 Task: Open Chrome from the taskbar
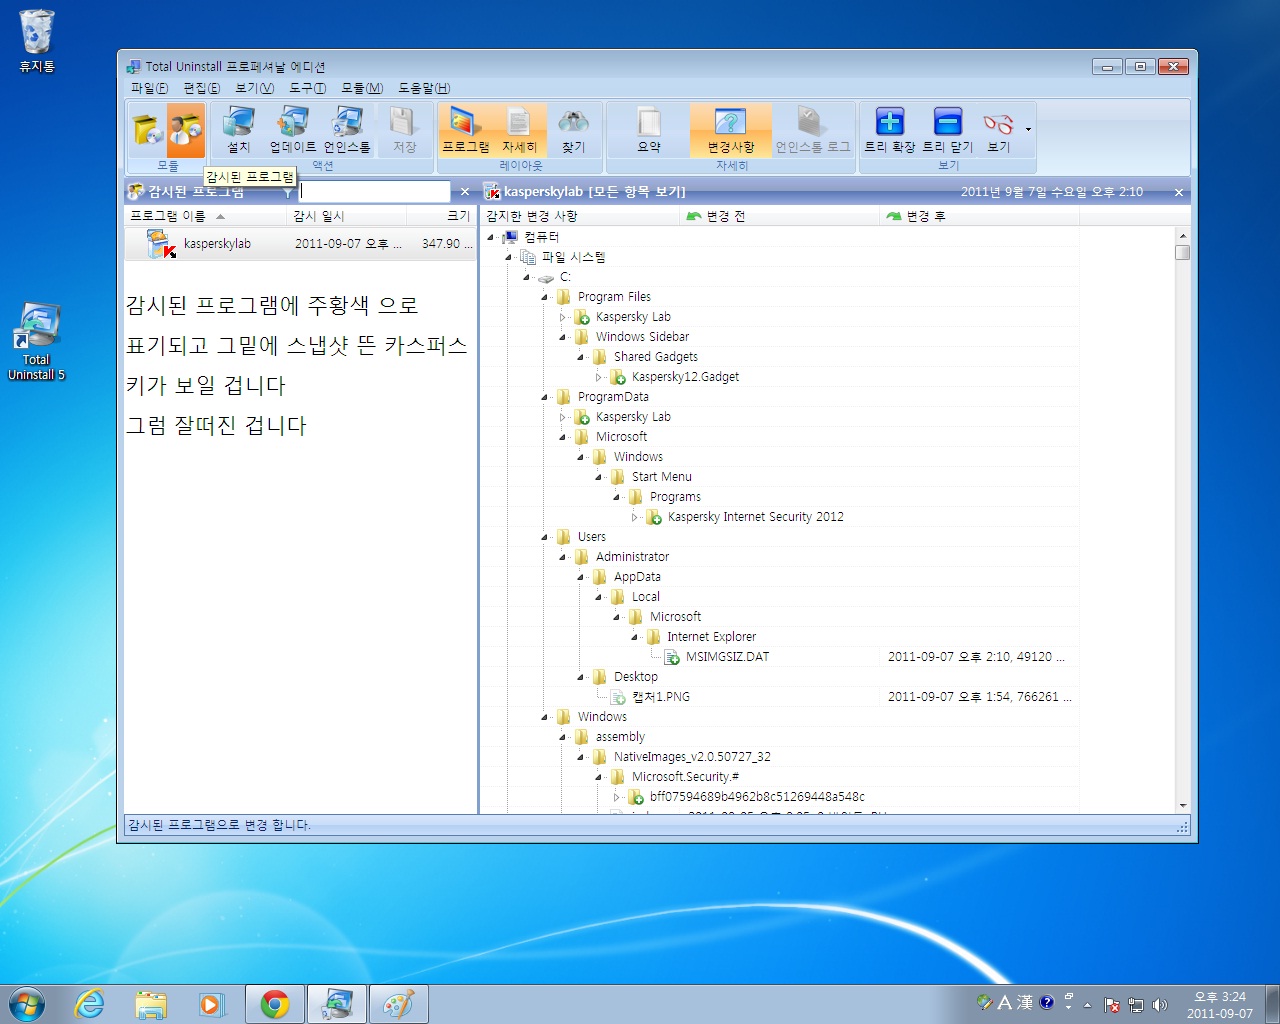pyautogui.click(x=275, y=1004)
